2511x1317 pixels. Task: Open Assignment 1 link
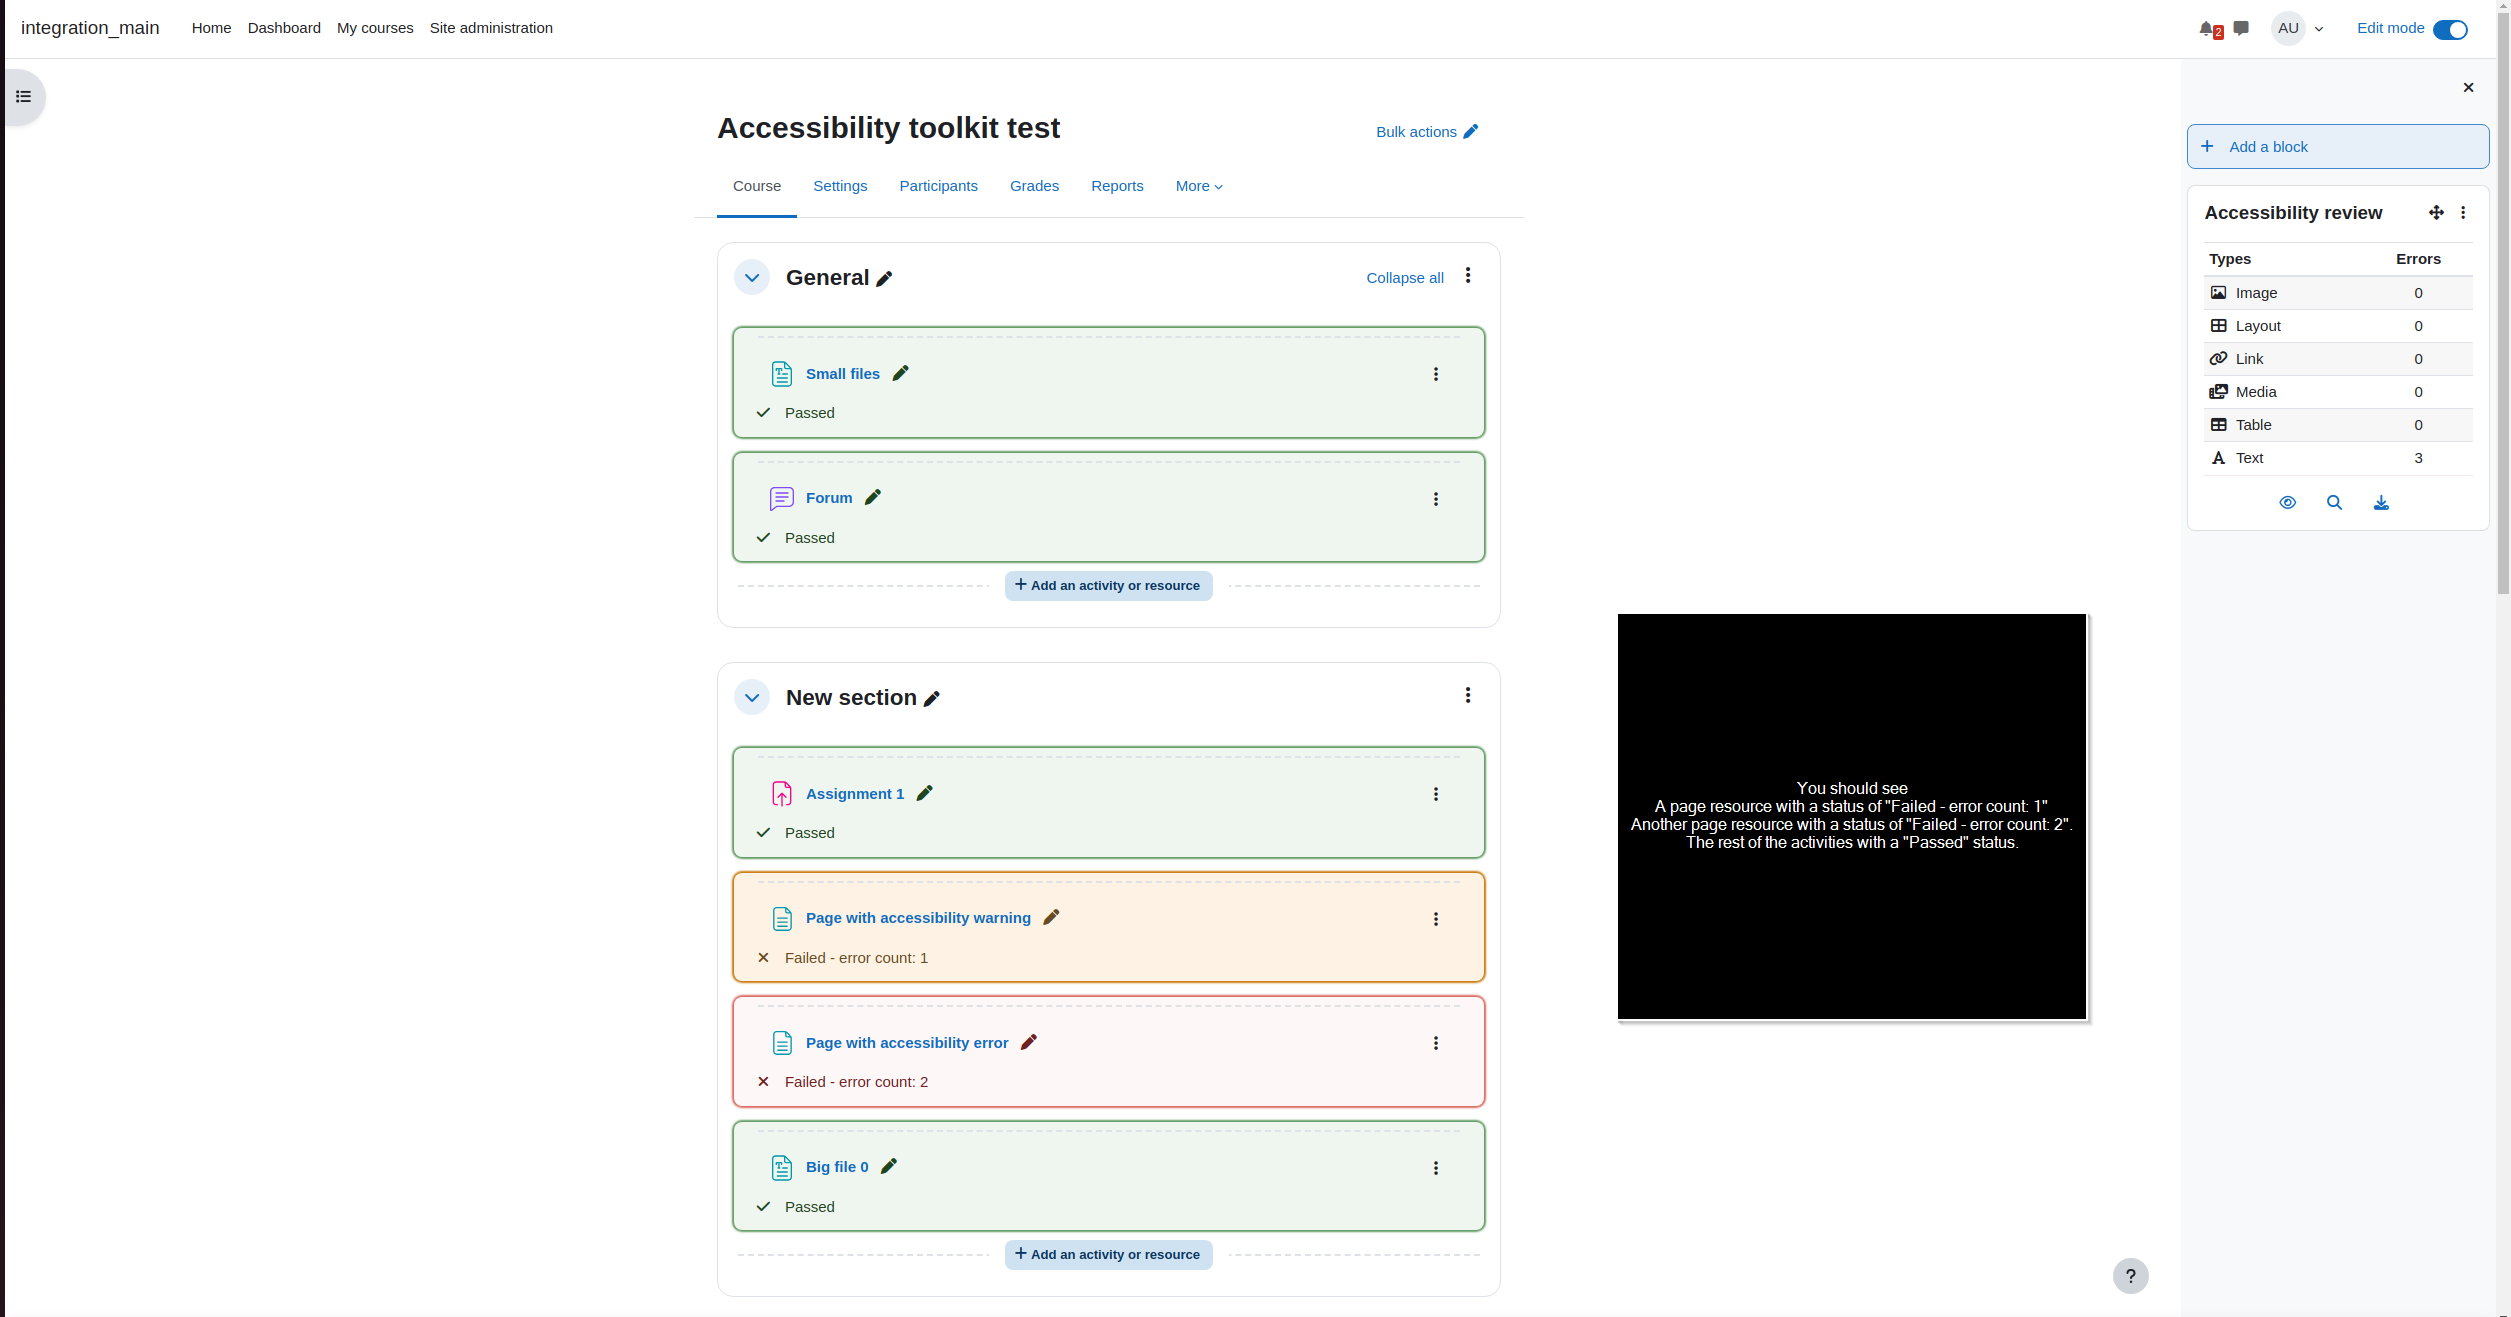click(855, 794)
